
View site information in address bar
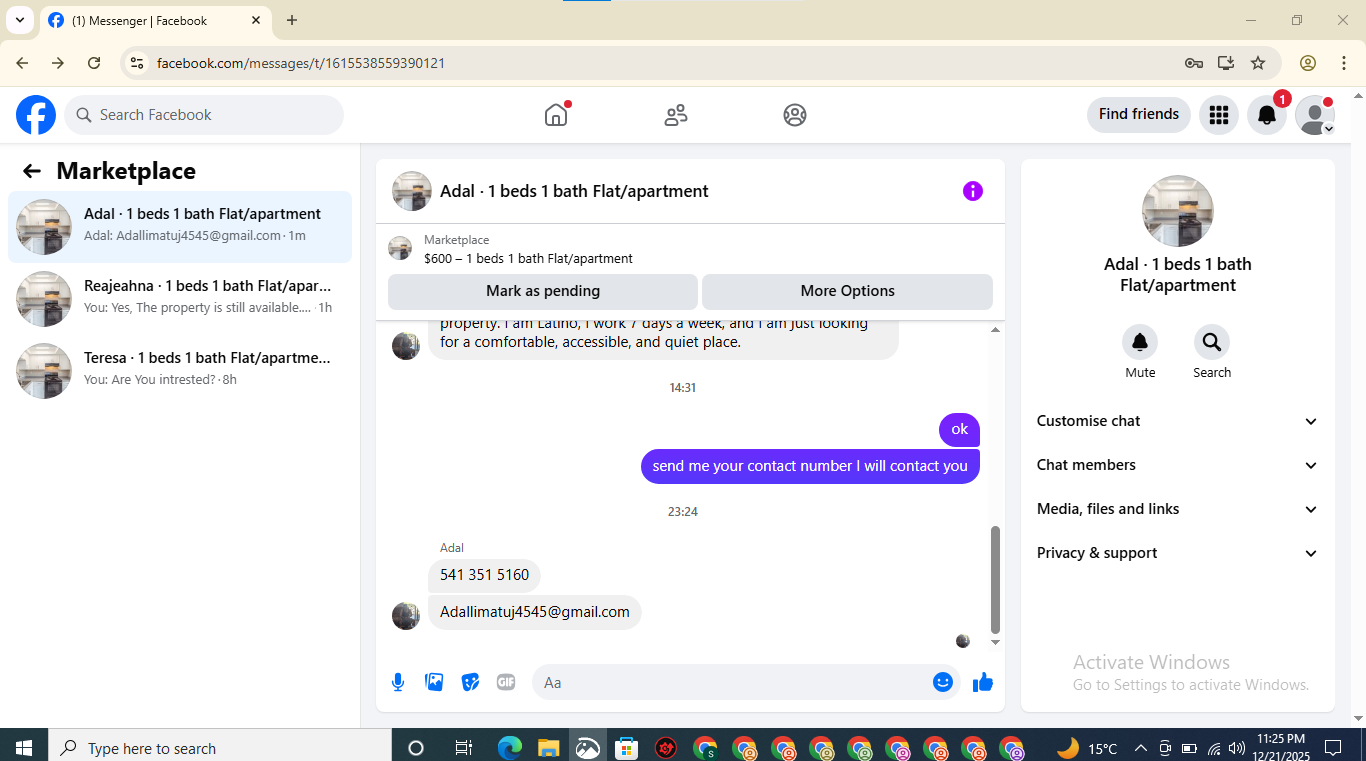click(138, 63)
